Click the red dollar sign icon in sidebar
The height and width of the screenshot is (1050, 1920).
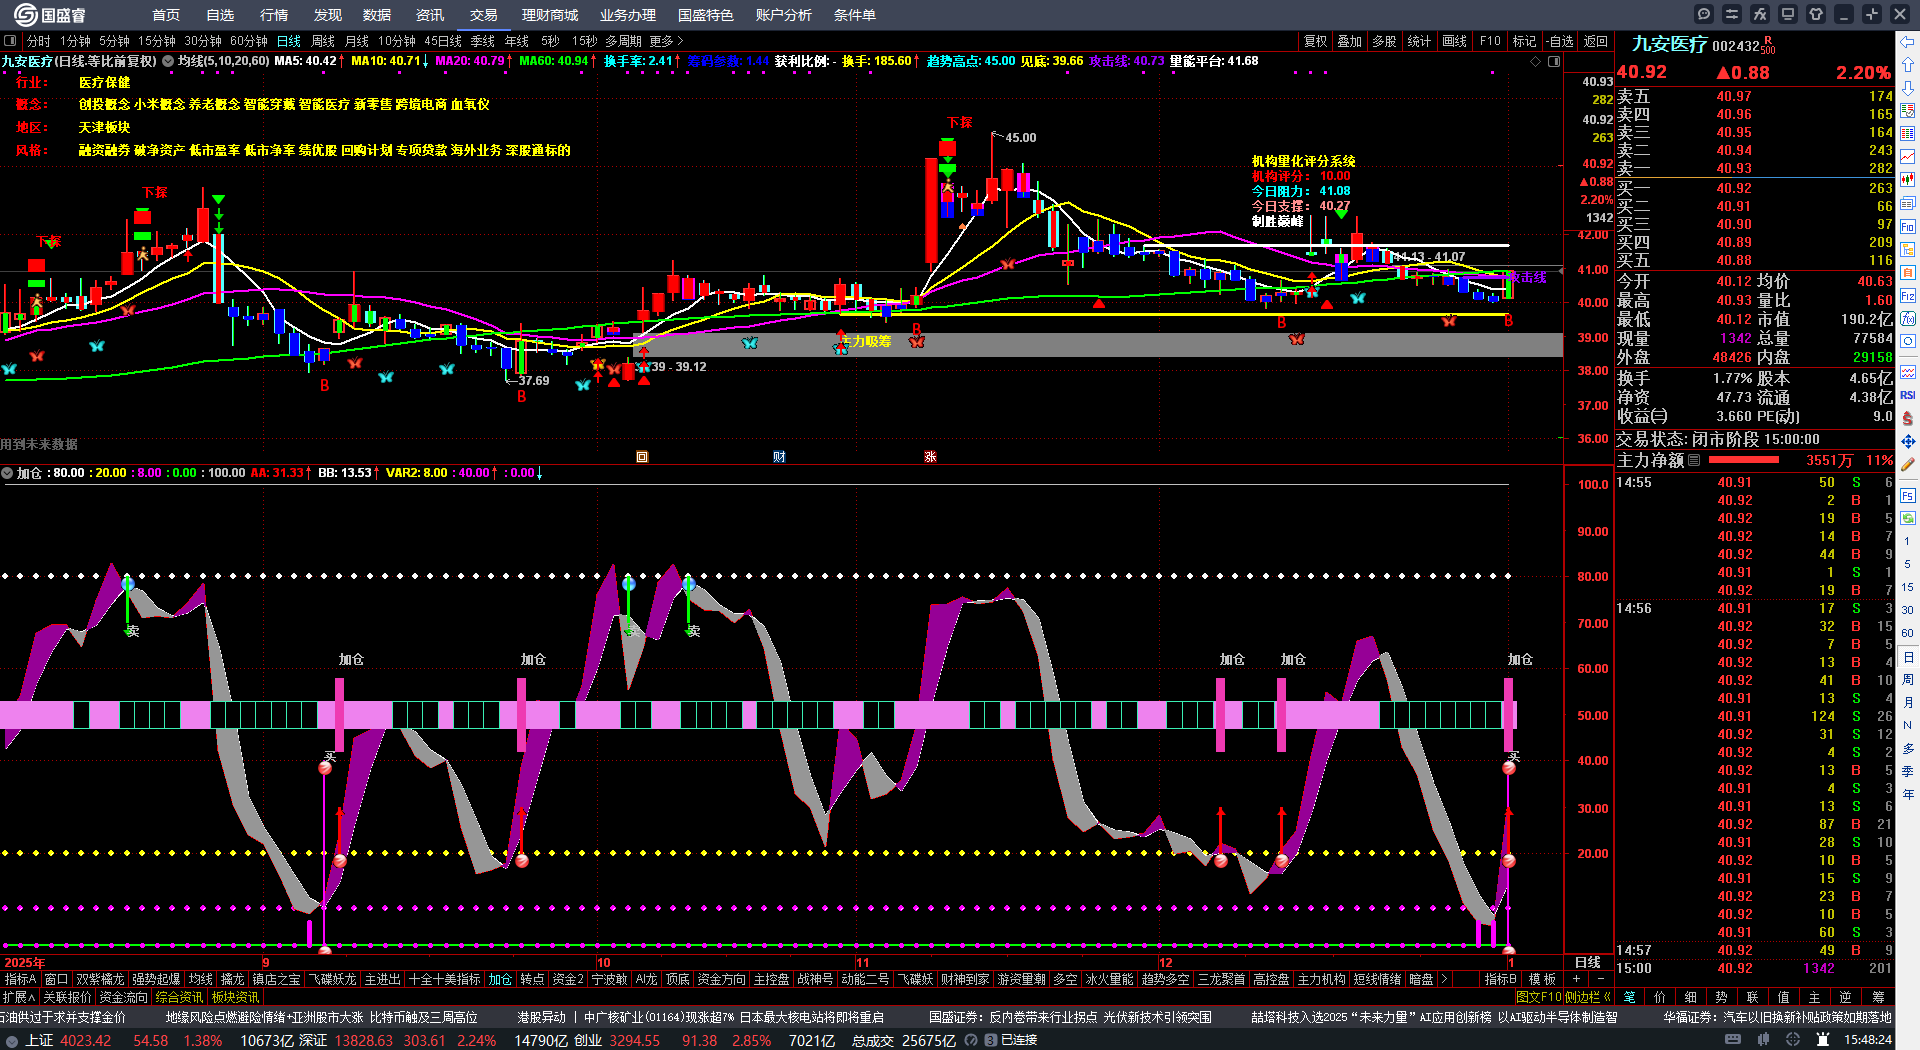pos(1908,418)
